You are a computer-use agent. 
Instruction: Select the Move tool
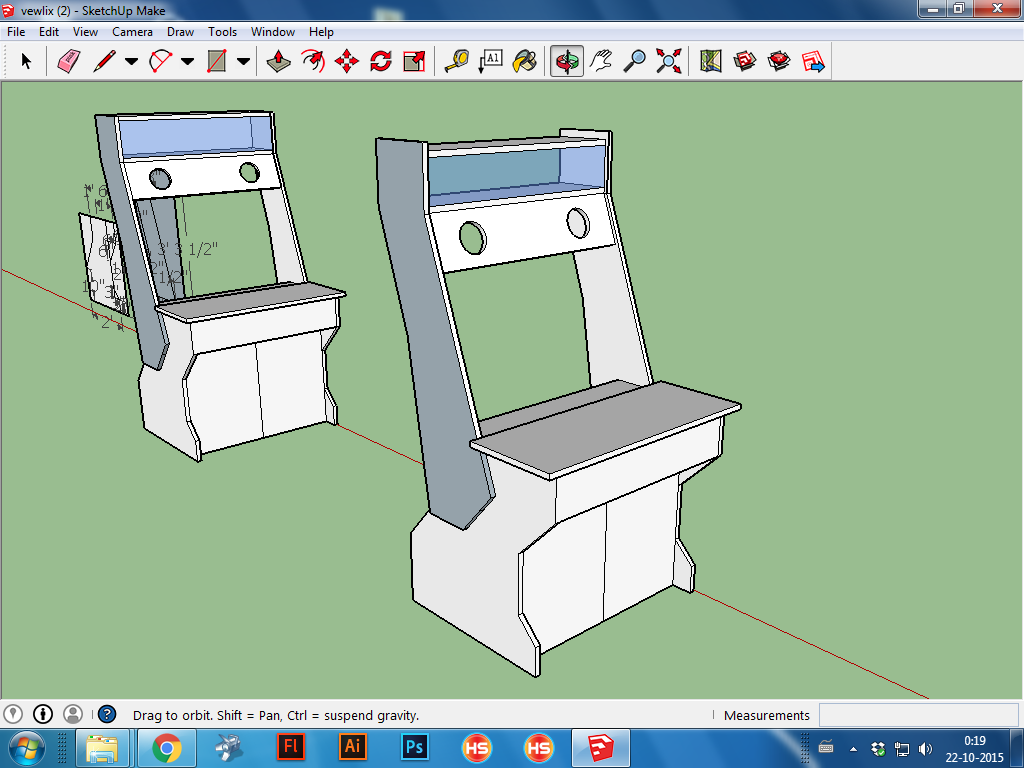(x=346, y=62)
